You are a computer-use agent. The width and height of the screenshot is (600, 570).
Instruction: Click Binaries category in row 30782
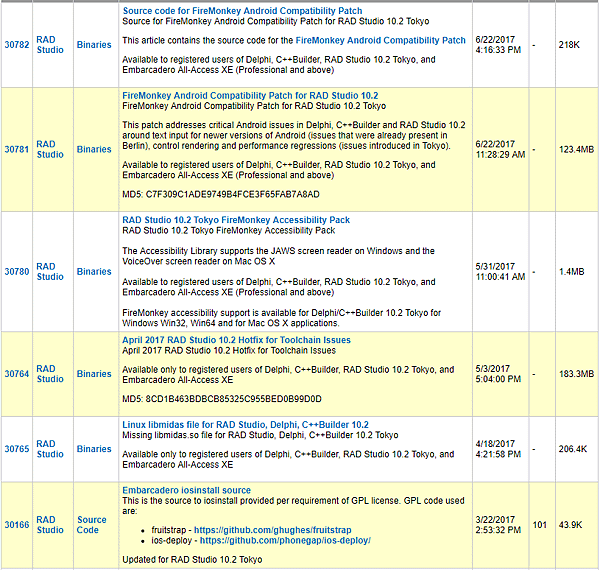(x=94, y=45)
